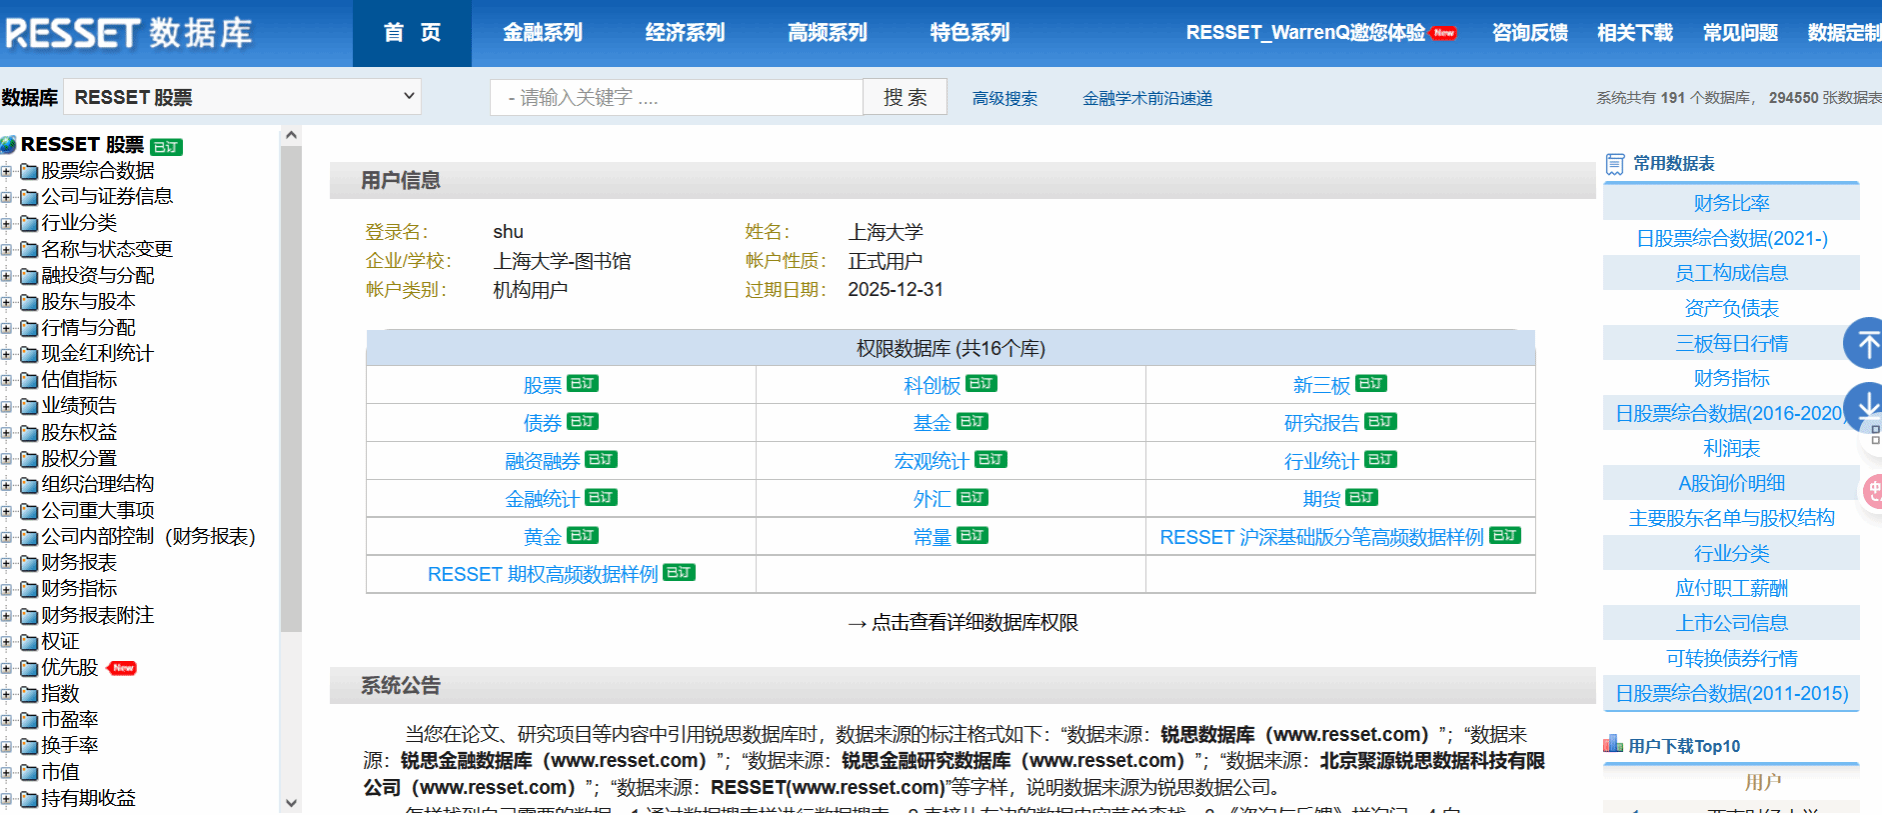This screenshot has width=1882, height=815.
Task: Open the 科创板 database link
Action: click(x=931, y=386)
